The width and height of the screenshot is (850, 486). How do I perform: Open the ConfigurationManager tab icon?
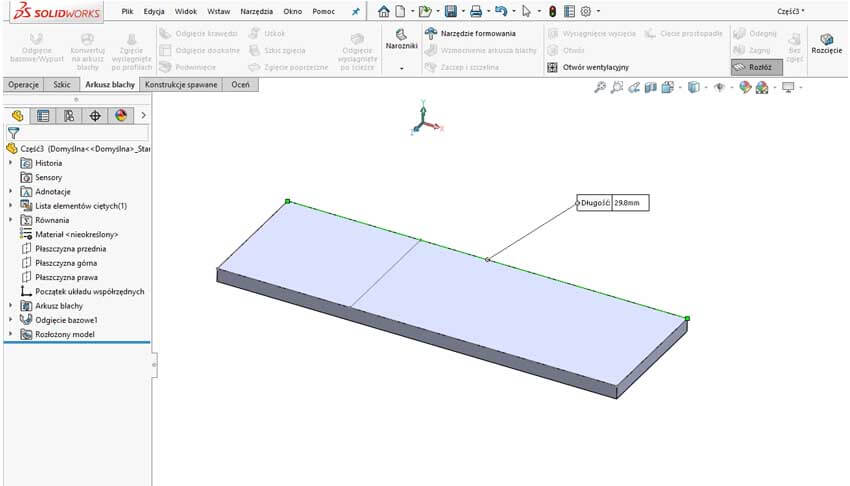click(x=69, y=115)
